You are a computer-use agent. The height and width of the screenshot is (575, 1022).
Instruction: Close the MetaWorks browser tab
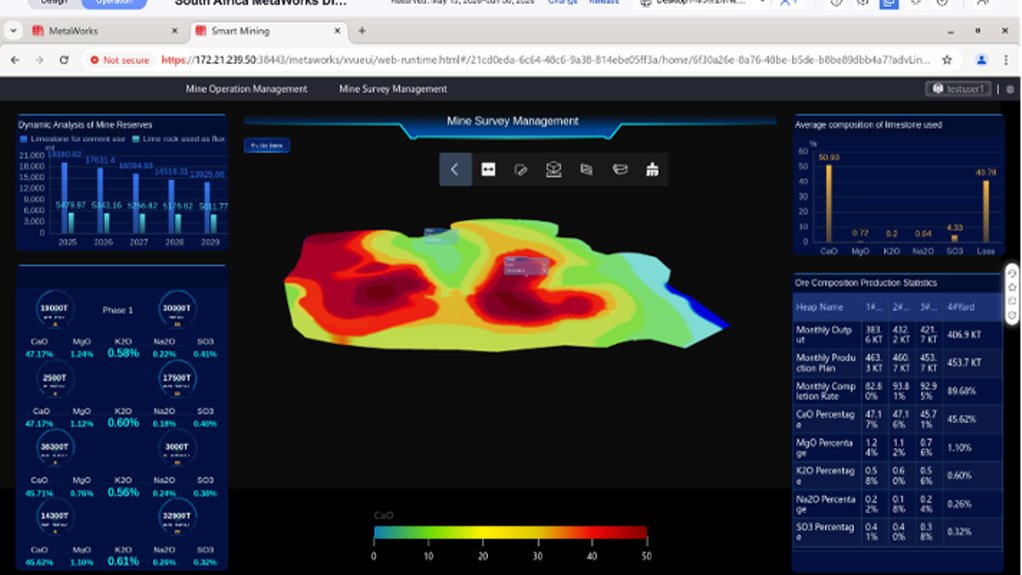174,31
